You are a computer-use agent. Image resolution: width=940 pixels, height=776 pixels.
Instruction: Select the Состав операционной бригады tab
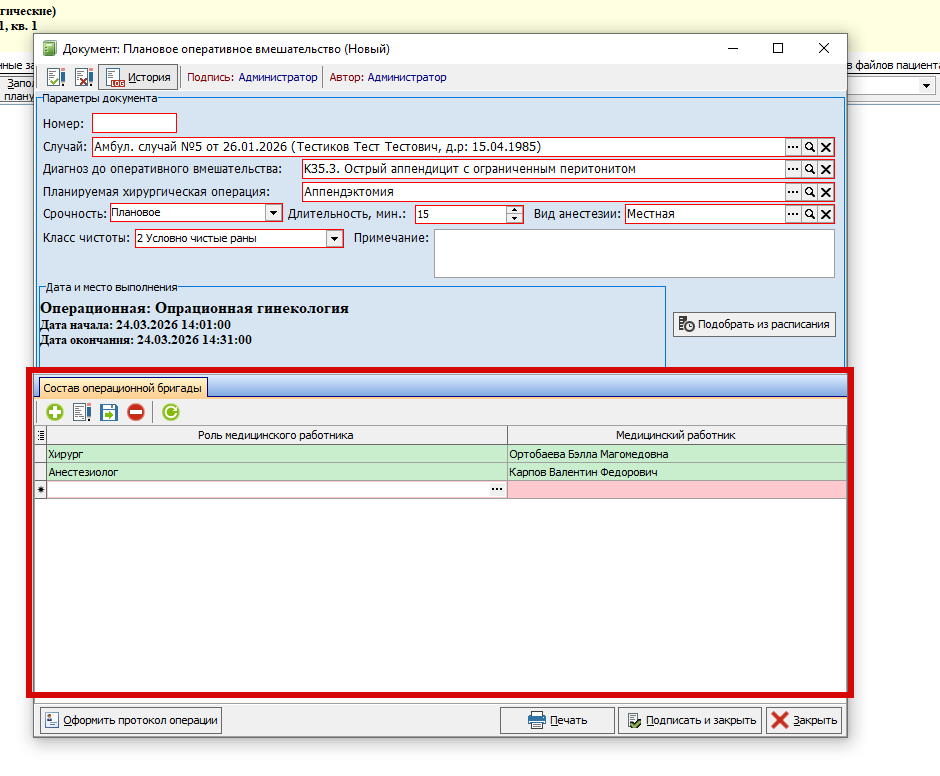(x=122, y=387)
